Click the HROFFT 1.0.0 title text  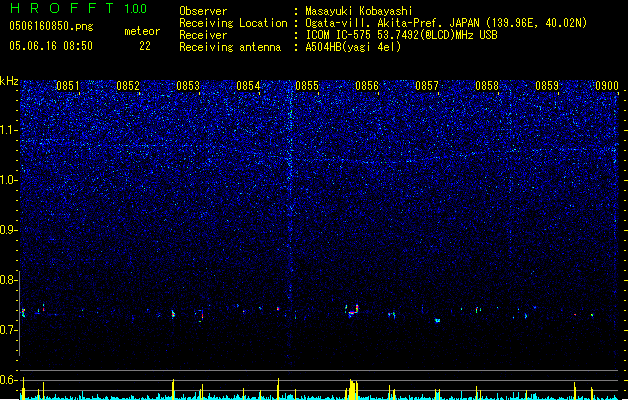click(x=78, y=8)
